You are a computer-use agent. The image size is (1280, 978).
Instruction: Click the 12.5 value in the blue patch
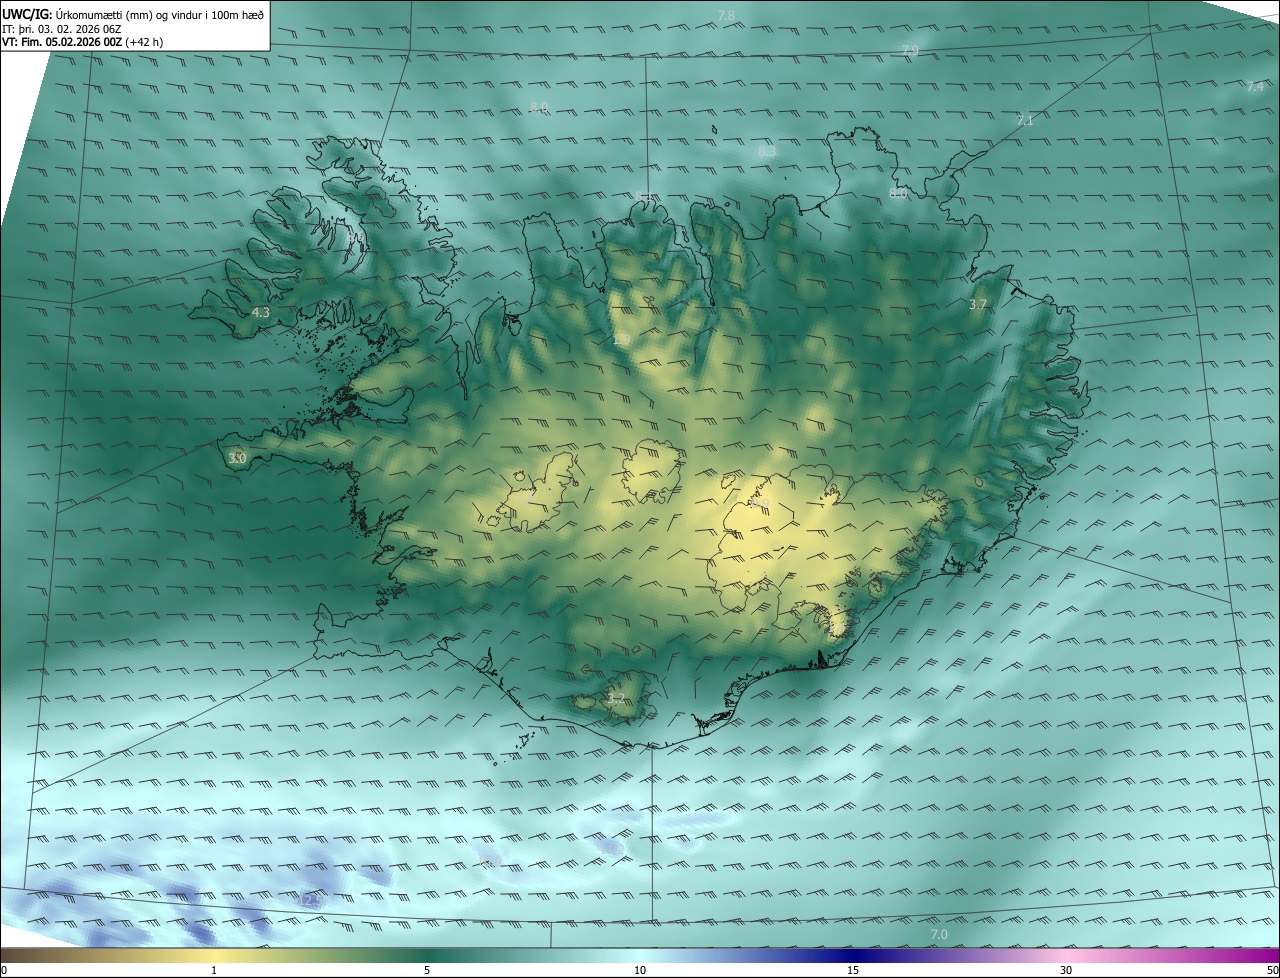click(x=309, y=900)
